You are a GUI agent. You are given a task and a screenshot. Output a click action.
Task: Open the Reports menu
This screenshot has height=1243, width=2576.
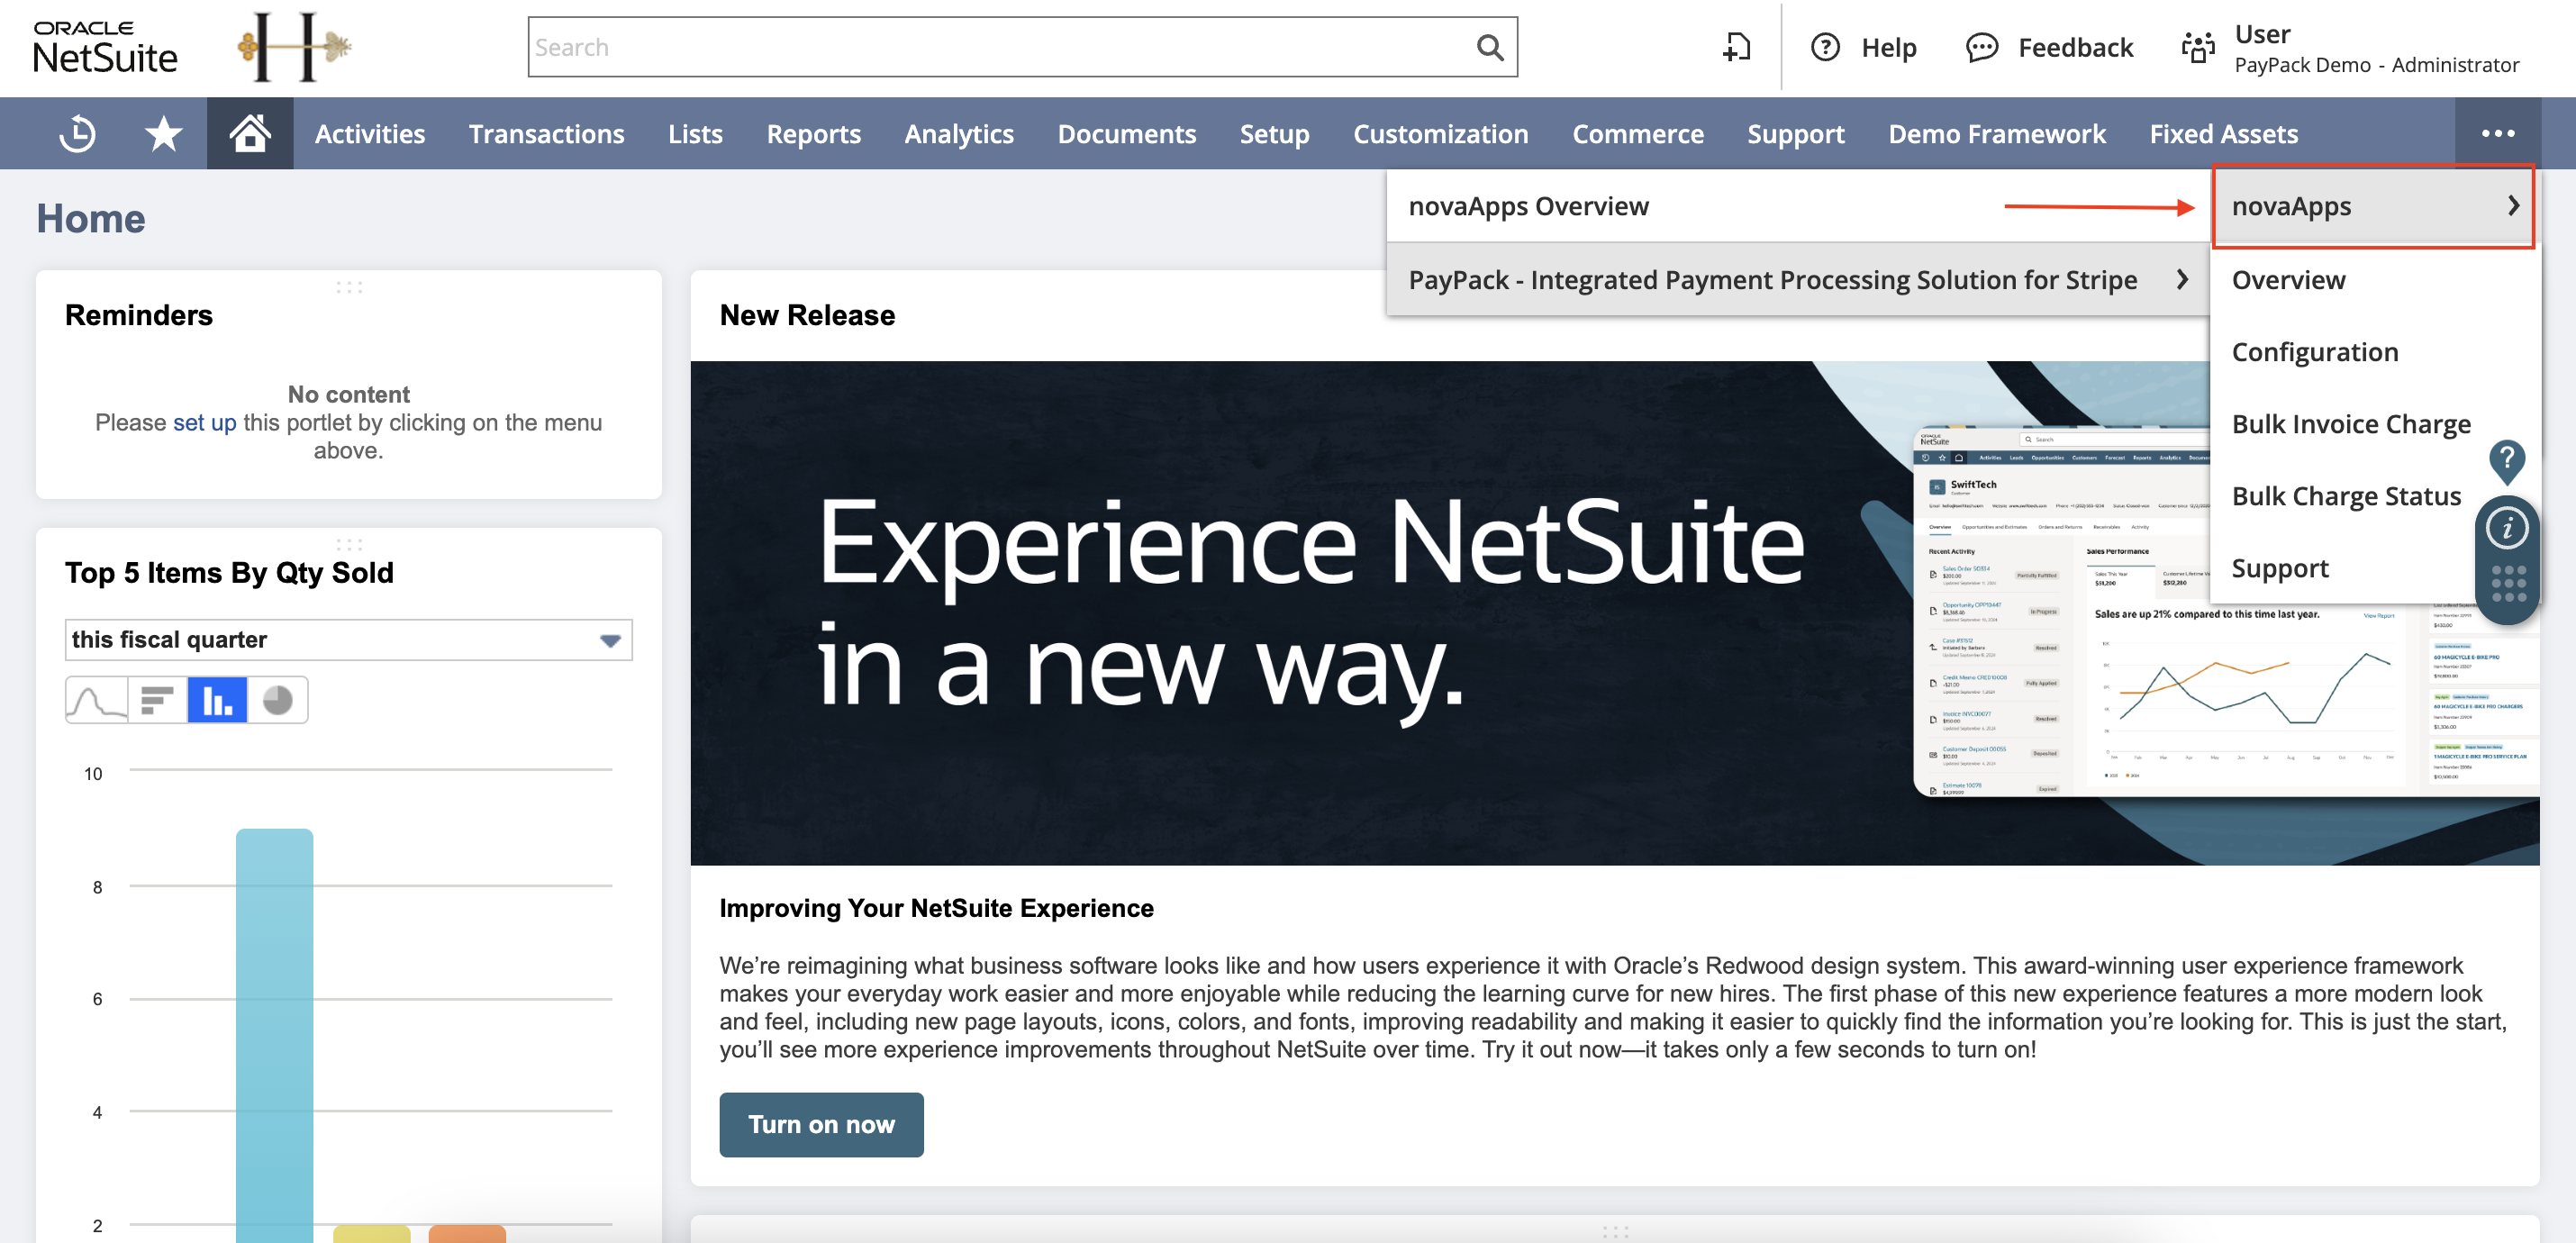point(813,133)
